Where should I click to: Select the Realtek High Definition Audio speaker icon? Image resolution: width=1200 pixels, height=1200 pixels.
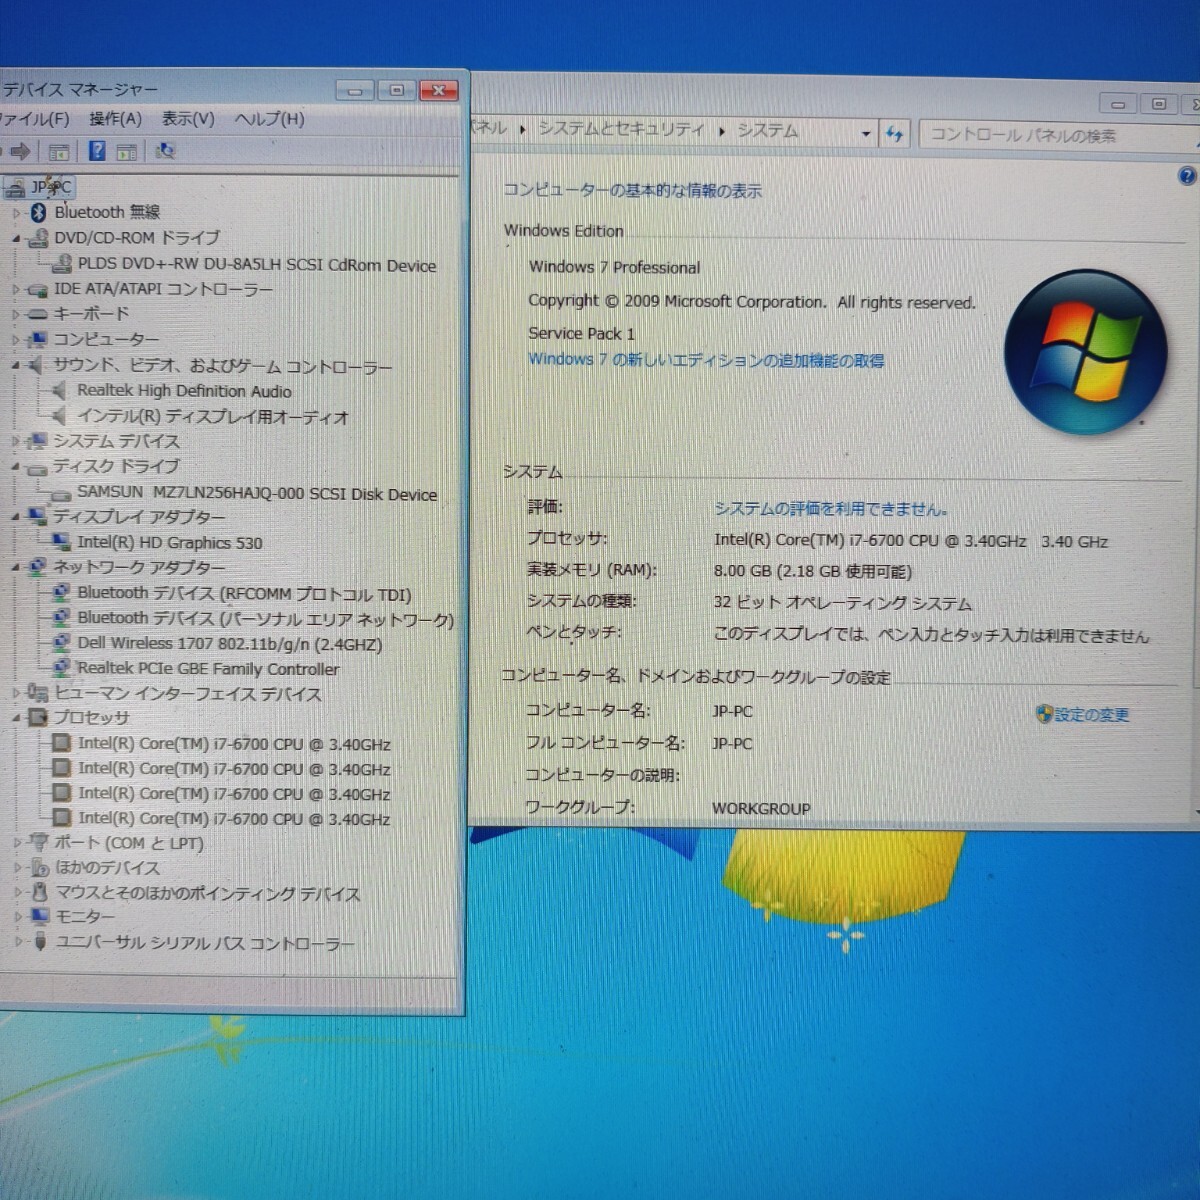click(x=60, y=391)
